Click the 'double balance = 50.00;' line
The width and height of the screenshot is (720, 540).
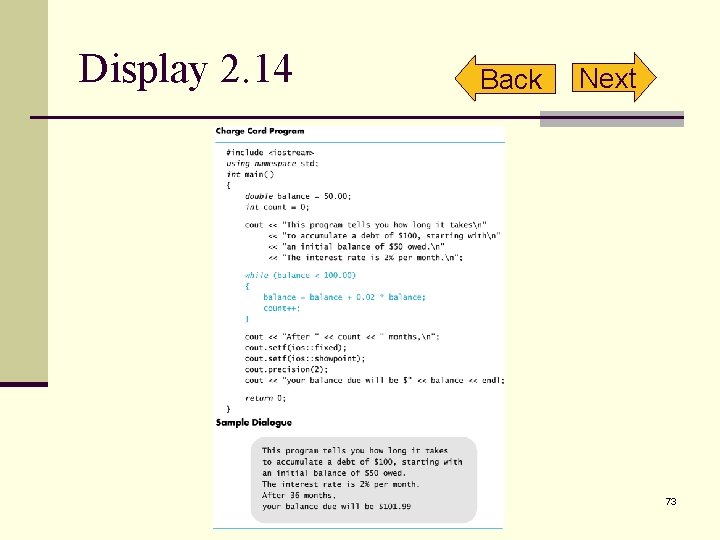coord(298,197)
